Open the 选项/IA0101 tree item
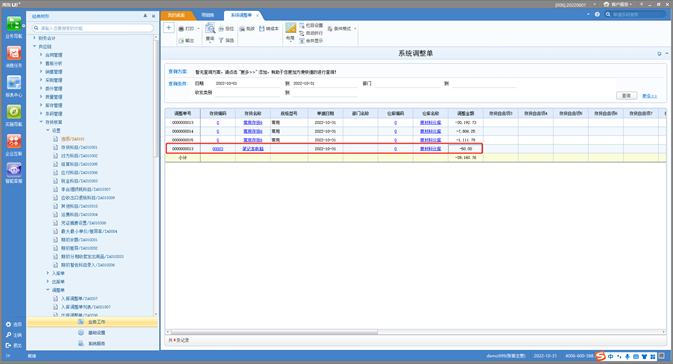The width and height of the screenshot is (673, 364). (73, 139)
